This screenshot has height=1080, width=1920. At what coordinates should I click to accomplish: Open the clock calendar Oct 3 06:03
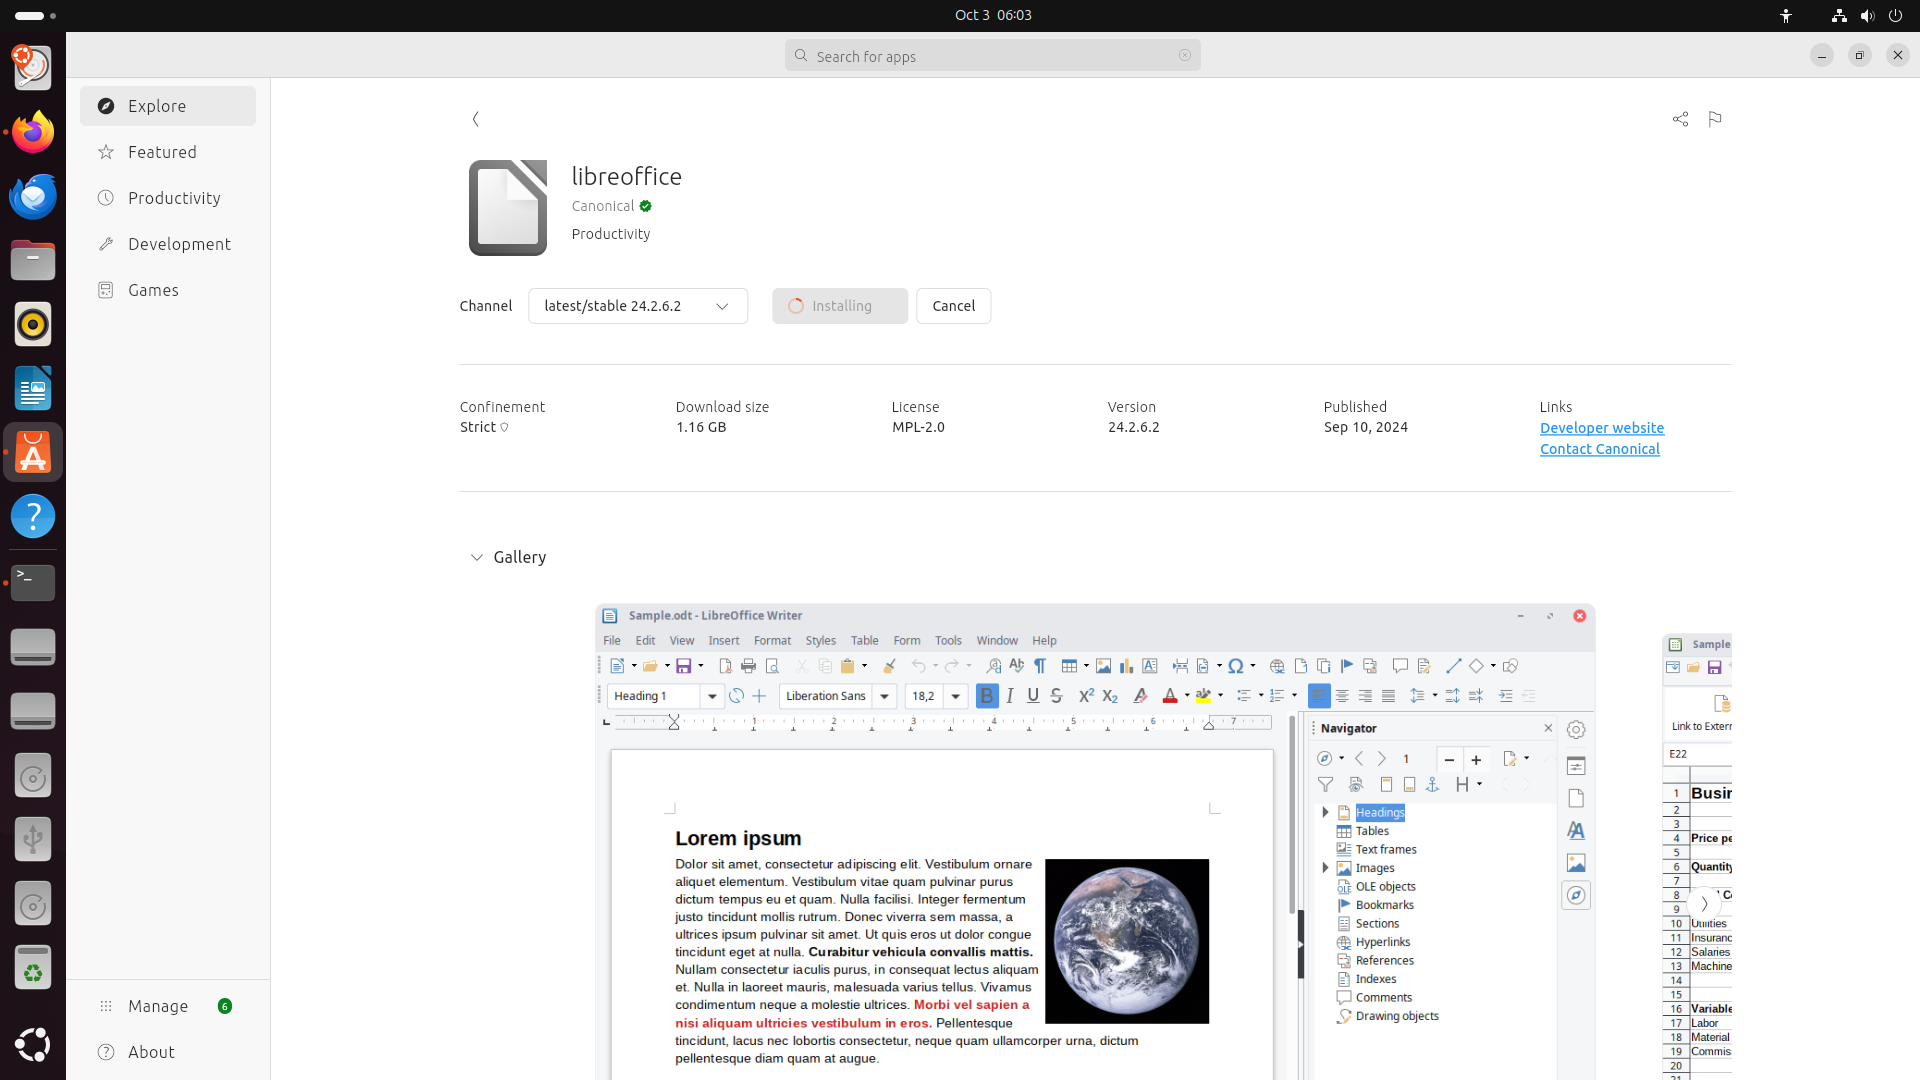pyautogui.click(x=993, y=15)
